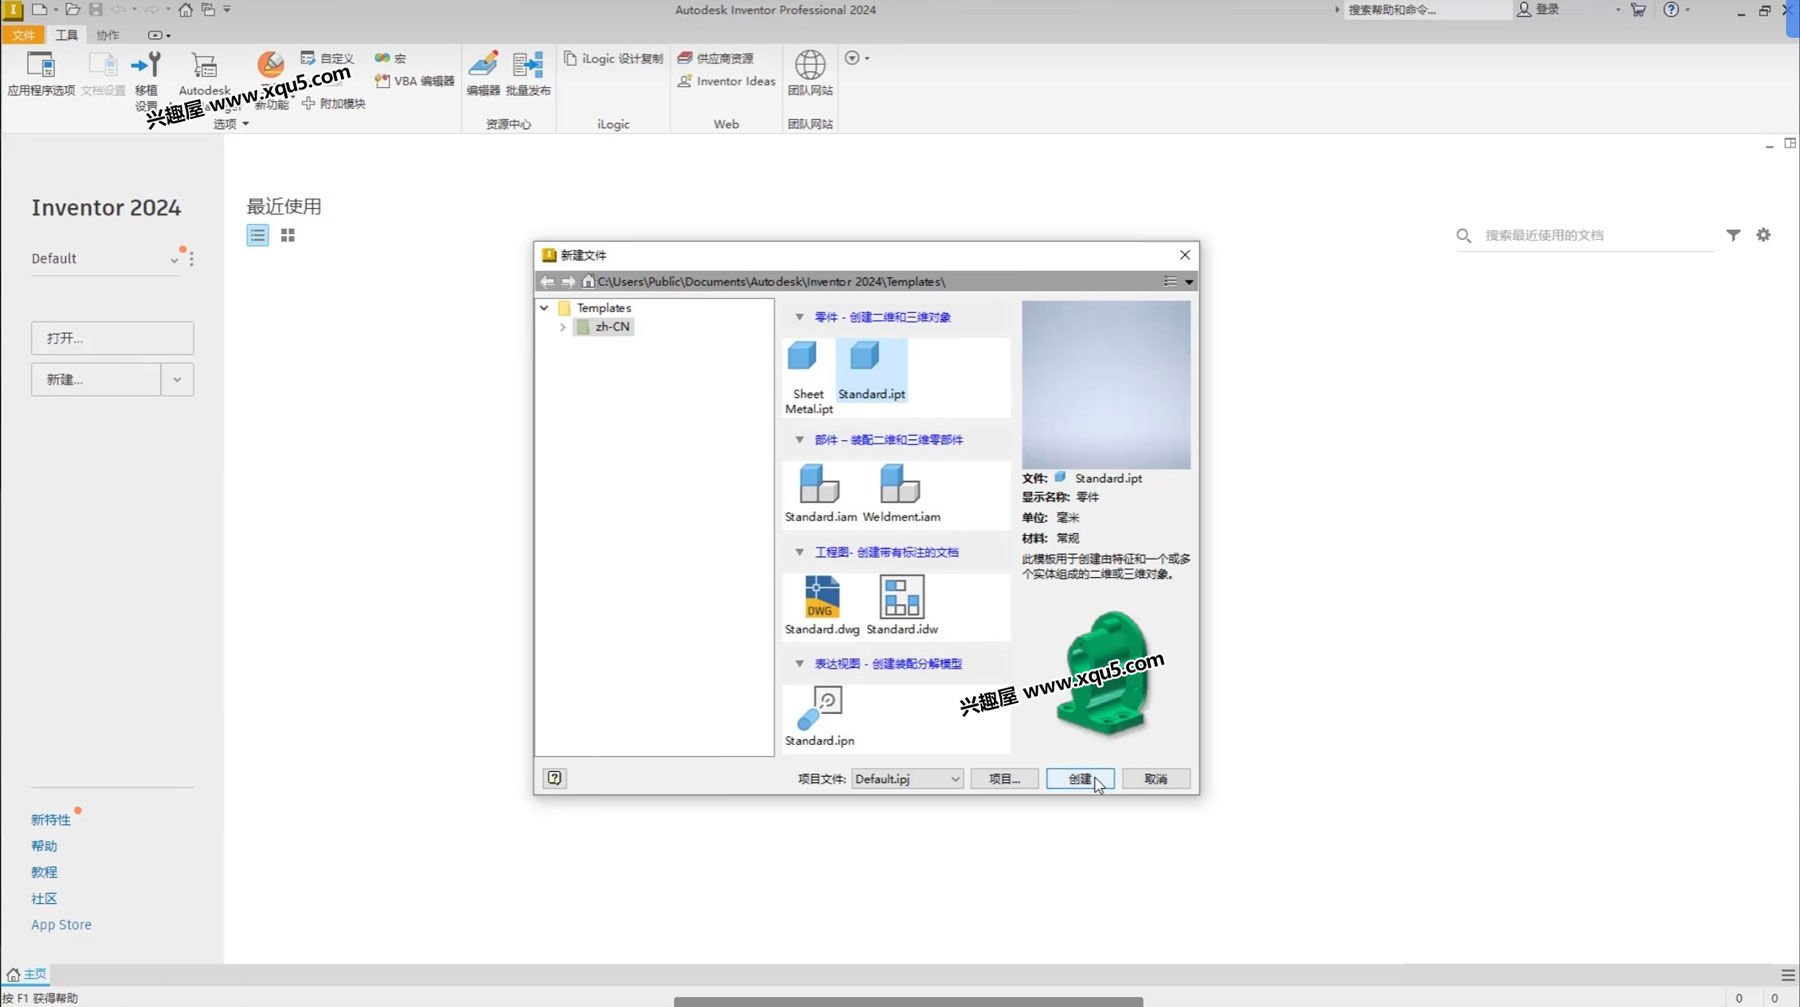Switch recent files to list view
The width and height of the screenshot is (1800, 1007).
tap(258, 235)
